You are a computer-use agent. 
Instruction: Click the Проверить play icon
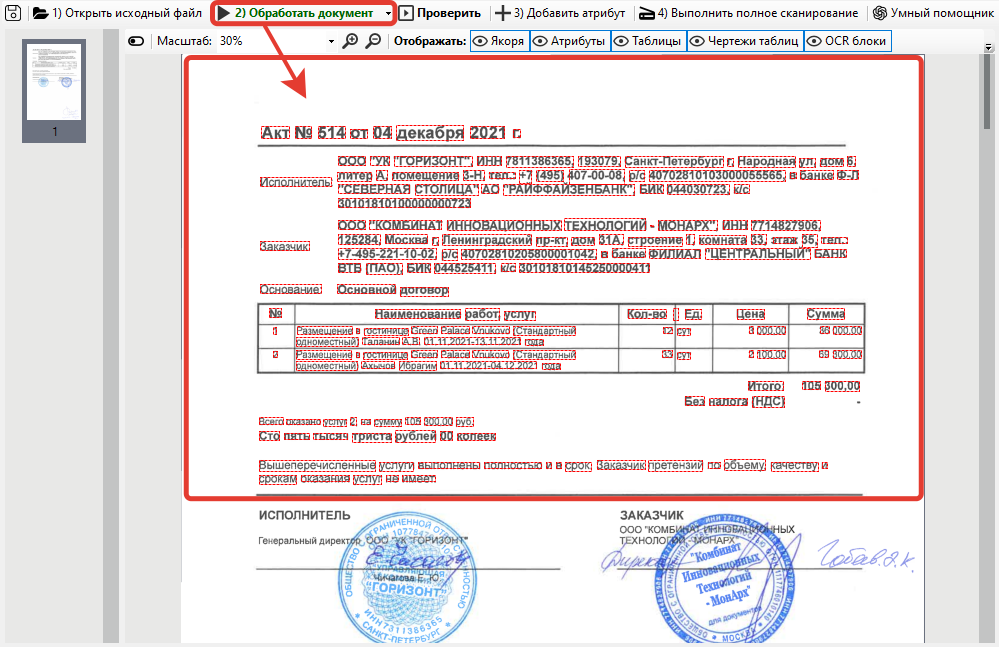(406, 13)
